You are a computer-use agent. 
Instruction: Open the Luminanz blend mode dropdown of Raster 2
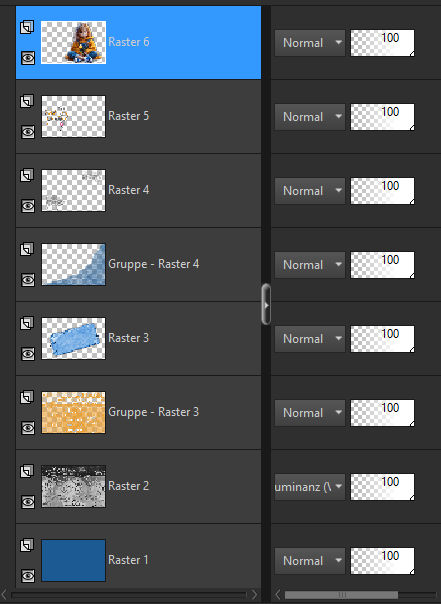tap(310, 487)
